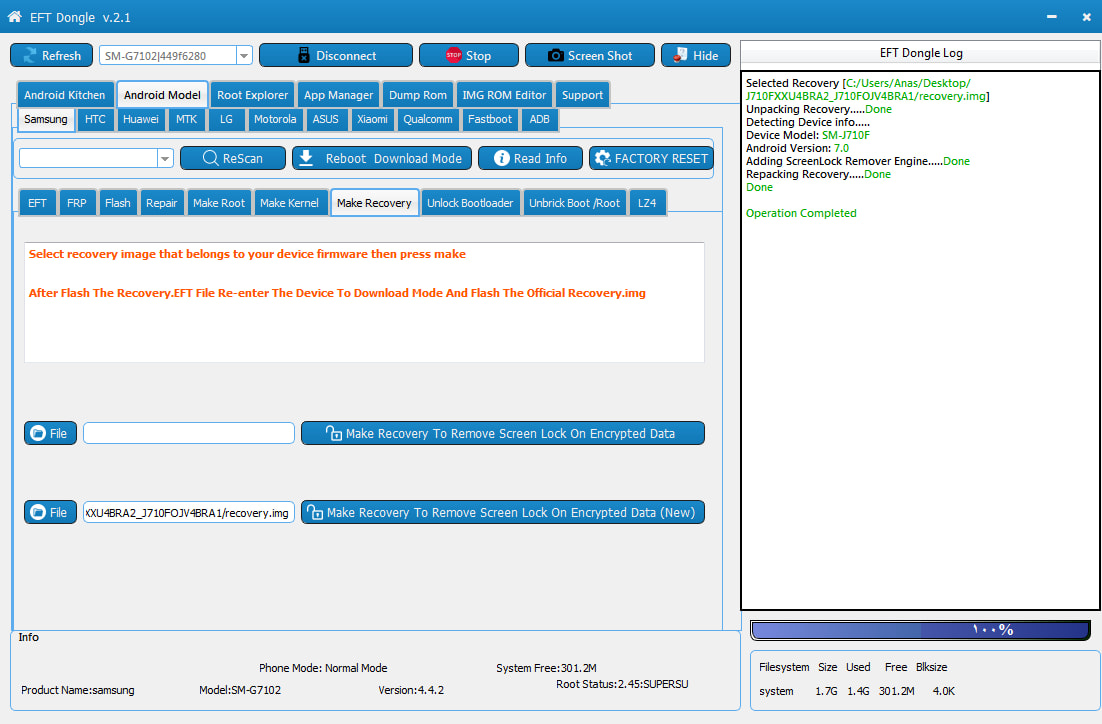Screen dimensions: 1102x724
Task: Click the home icon in title bar
Action: [14, 16]
